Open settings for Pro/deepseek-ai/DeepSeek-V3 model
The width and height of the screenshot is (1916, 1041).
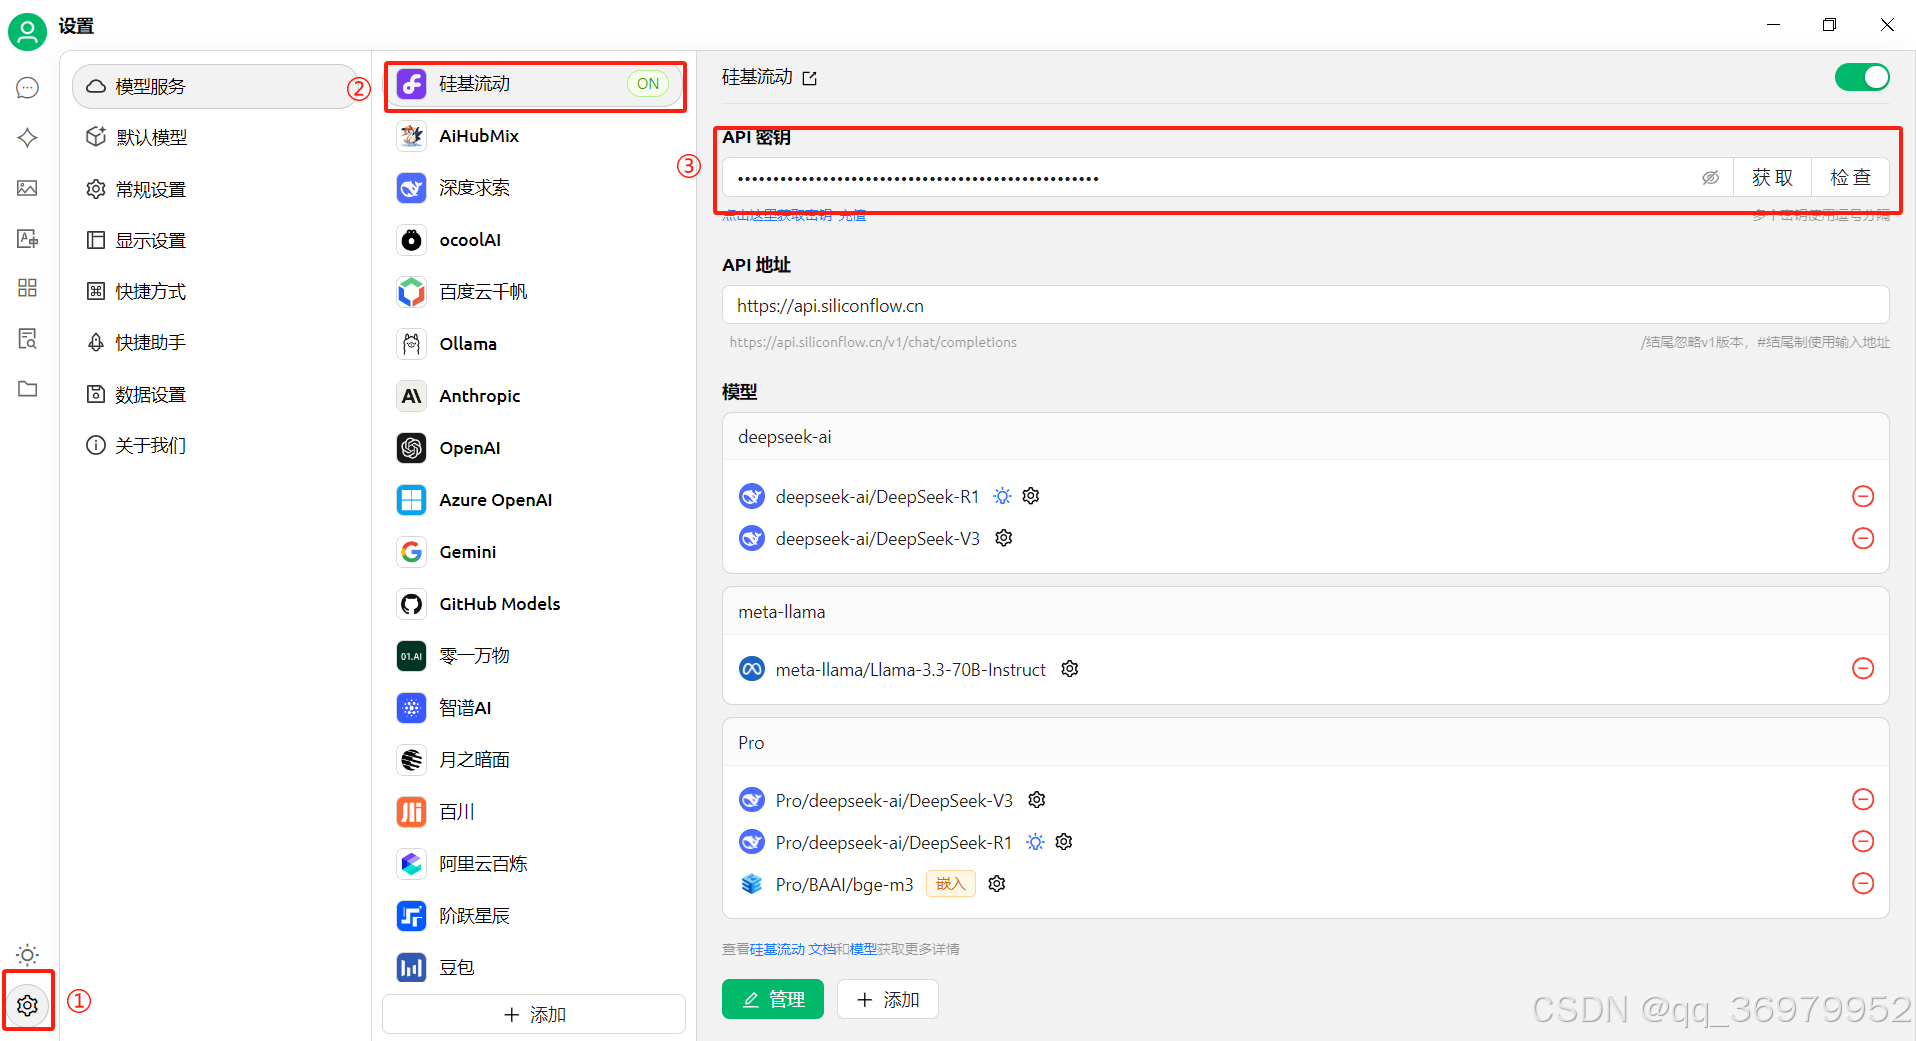(x=1037, y=800)
